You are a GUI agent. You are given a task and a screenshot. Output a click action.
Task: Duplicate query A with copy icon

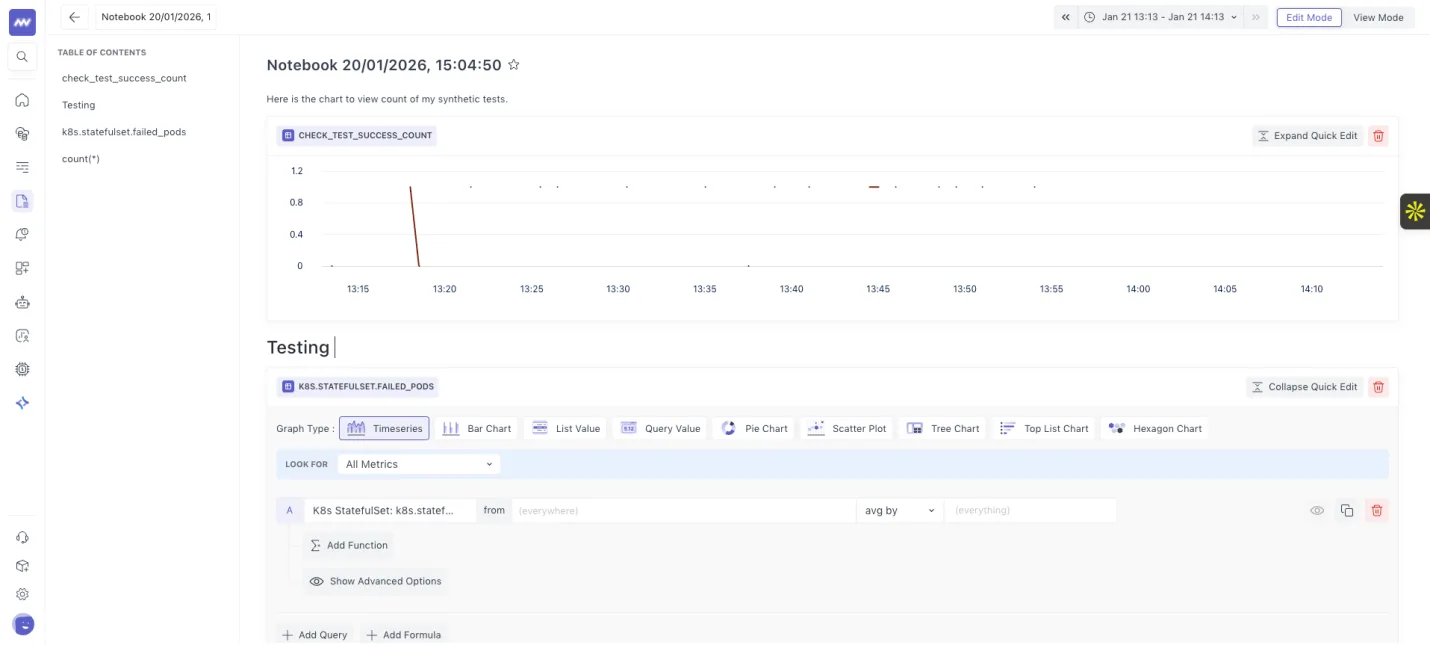click(1347, 510)
